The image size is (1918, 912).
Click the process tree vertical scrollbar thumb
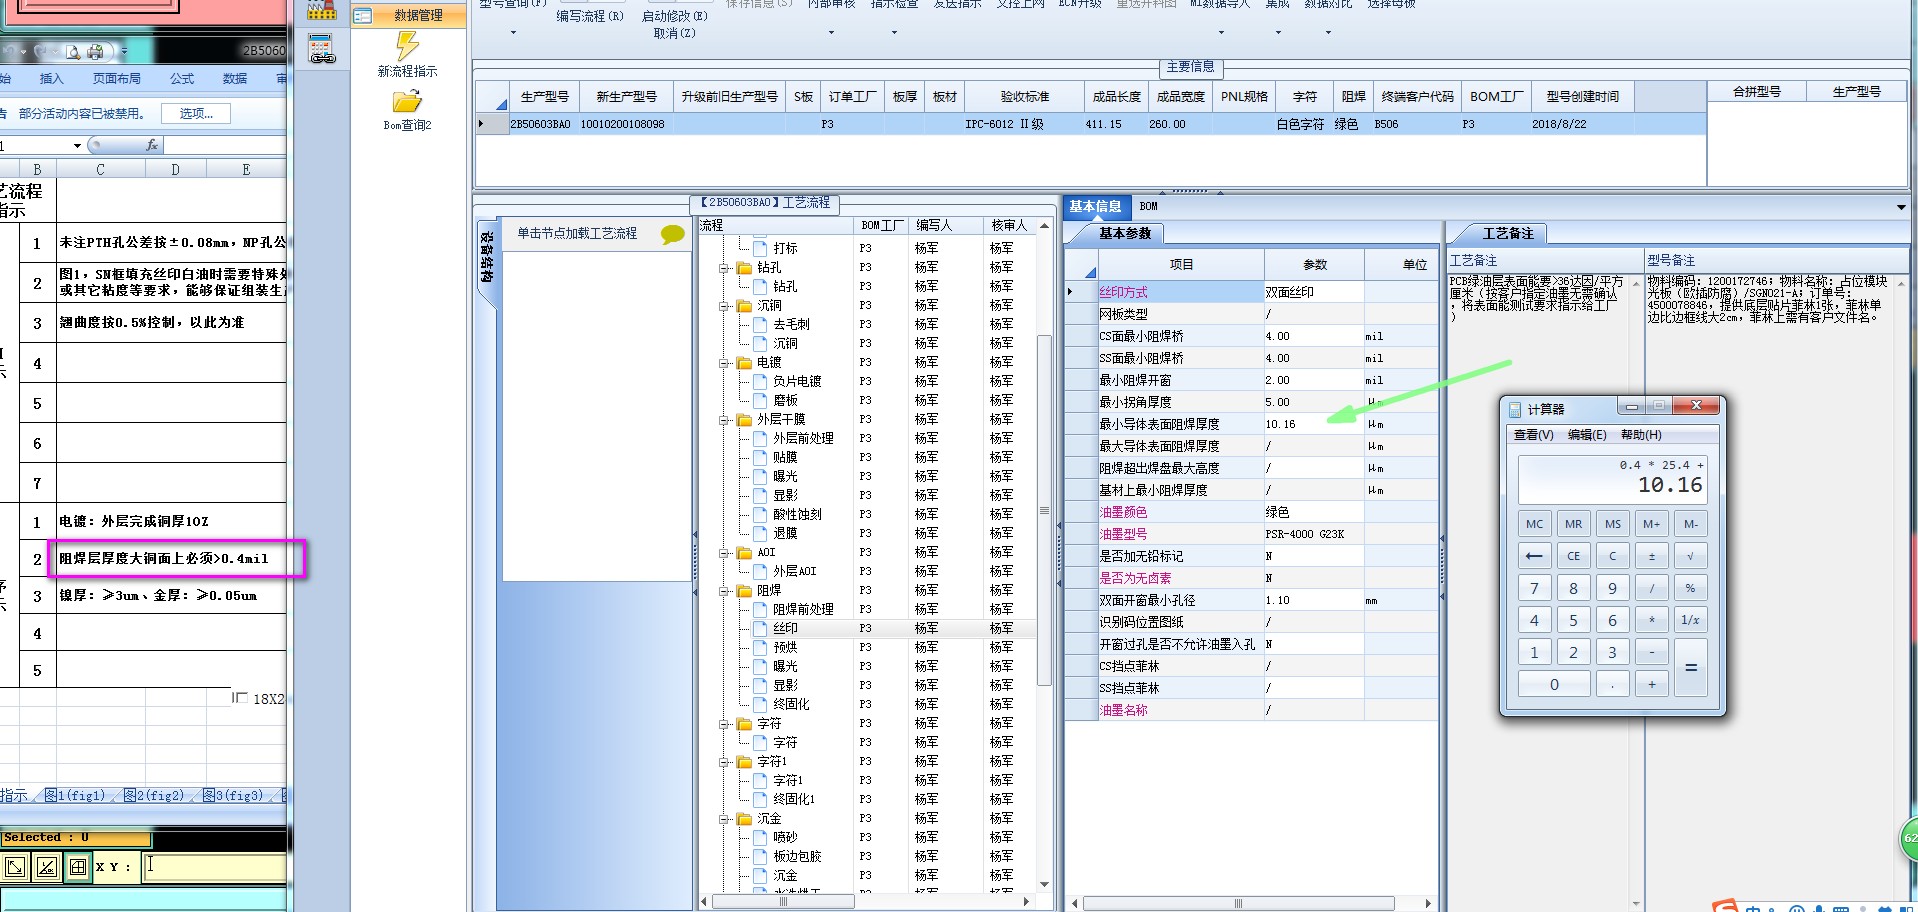tap(1045, 510)
